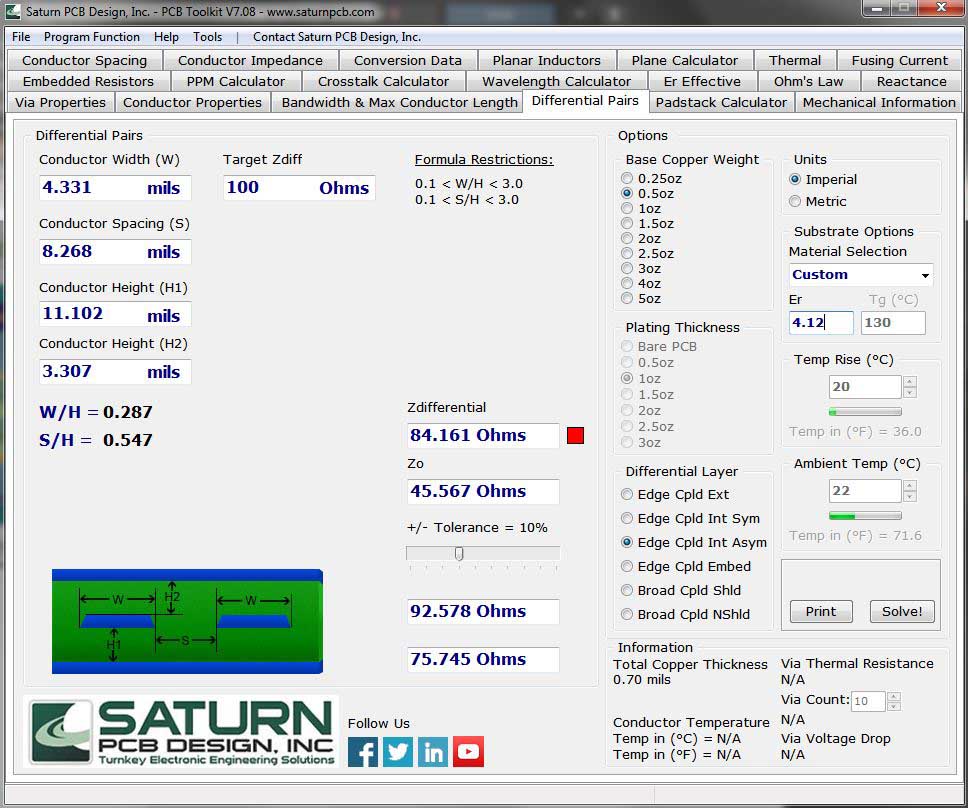Expand the Material Selection Custom dropdown

(925, 275)
